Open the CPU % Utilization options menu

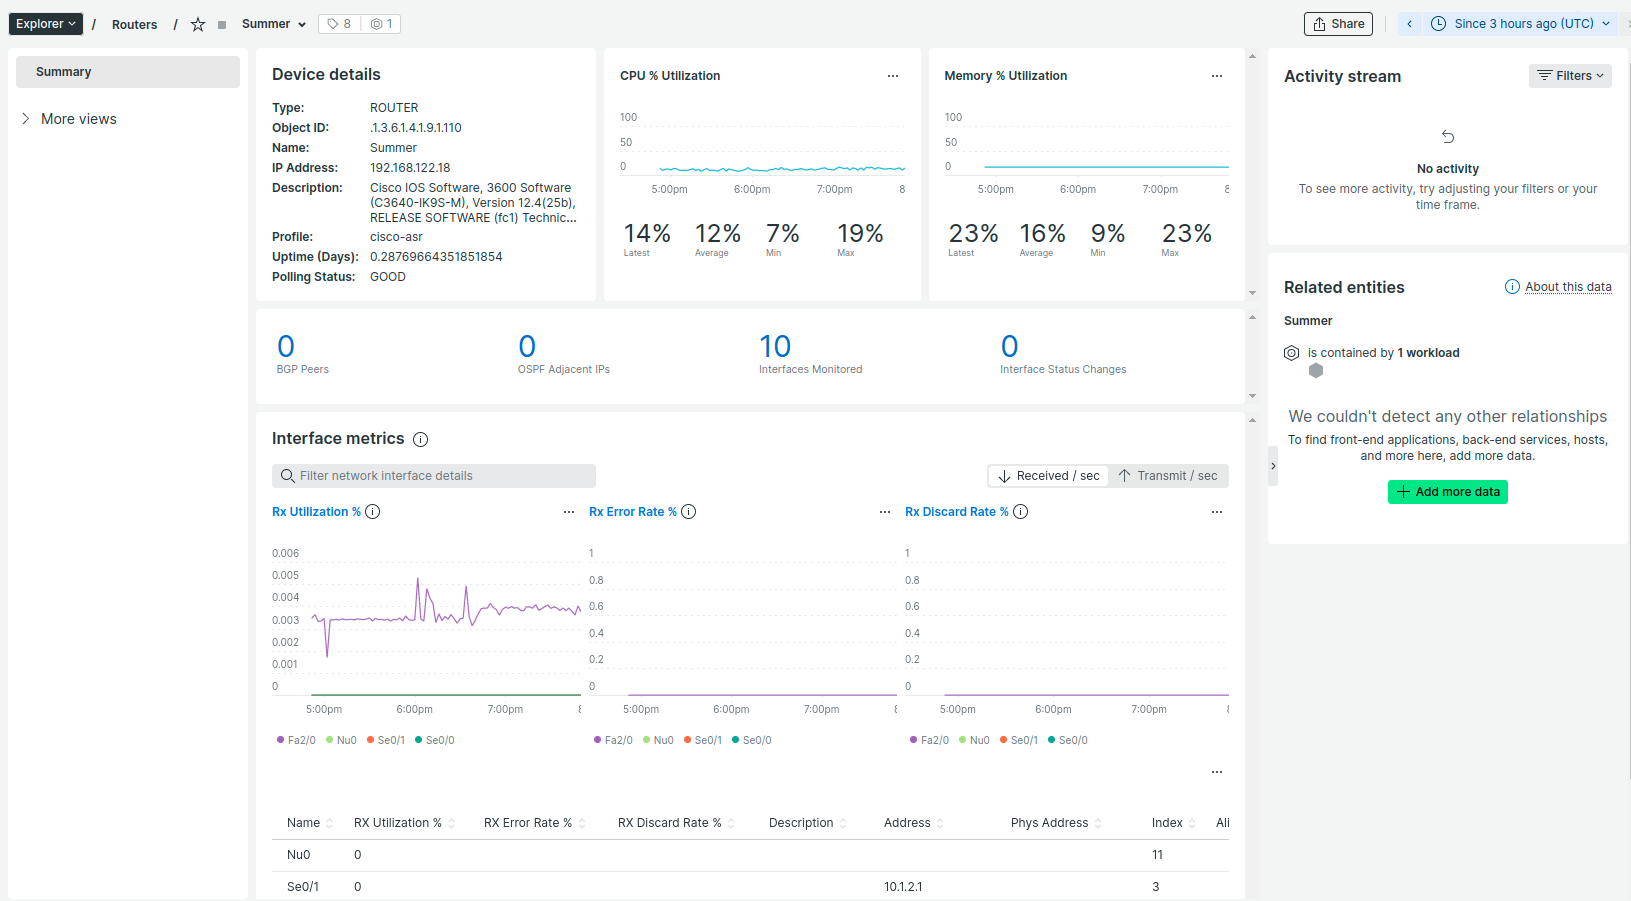coord(893,75)
